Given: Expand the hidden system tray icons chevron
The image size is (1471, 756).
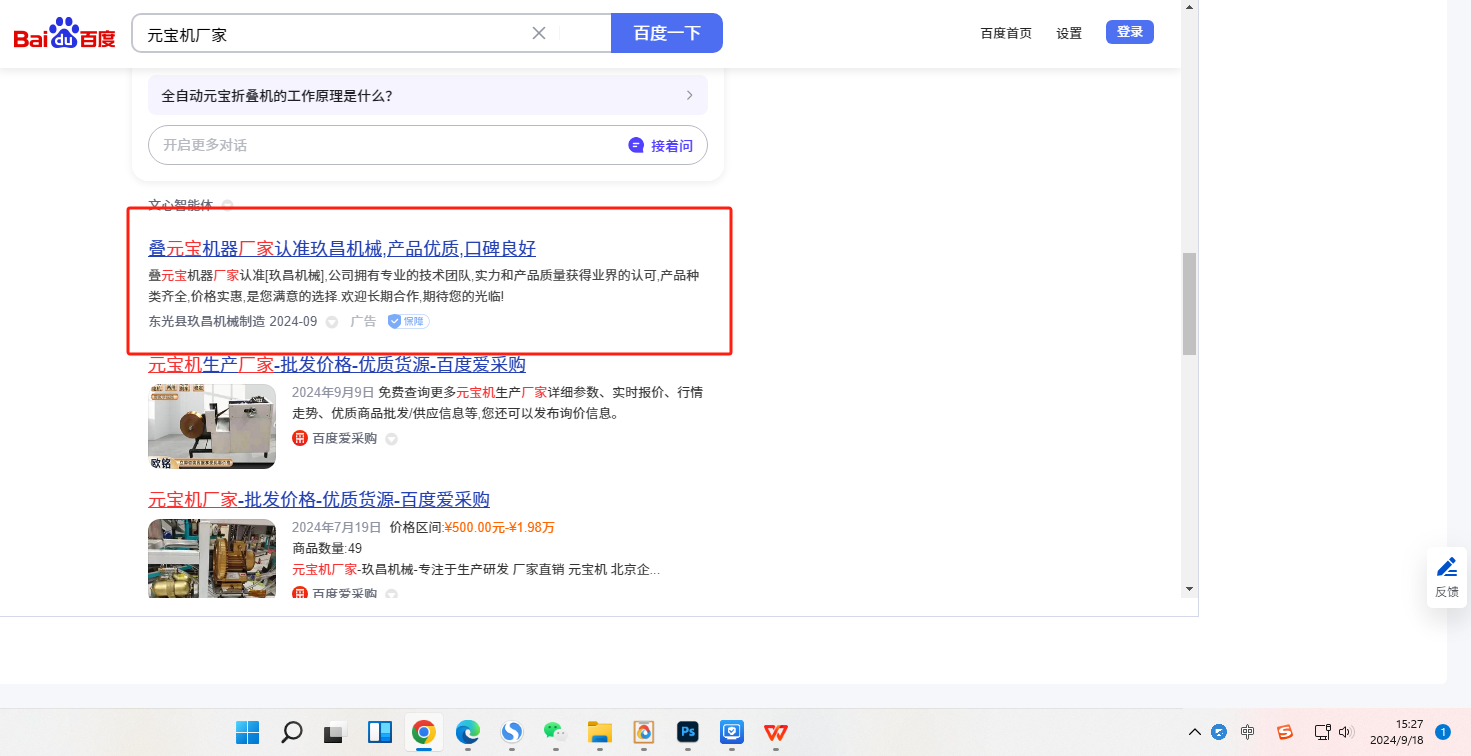Looking at the screenshot, I should (x=1194, y=732).
